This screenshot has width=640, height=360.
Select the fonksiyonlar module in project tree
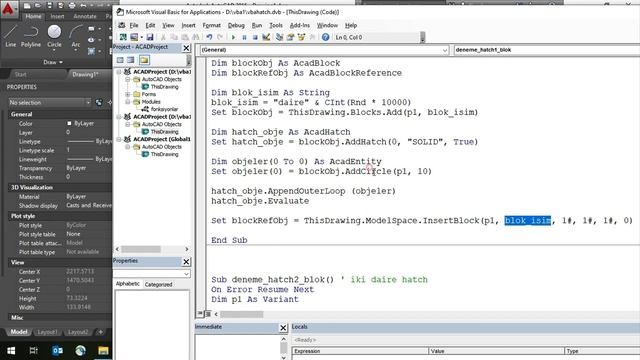(x=164, y=109)
